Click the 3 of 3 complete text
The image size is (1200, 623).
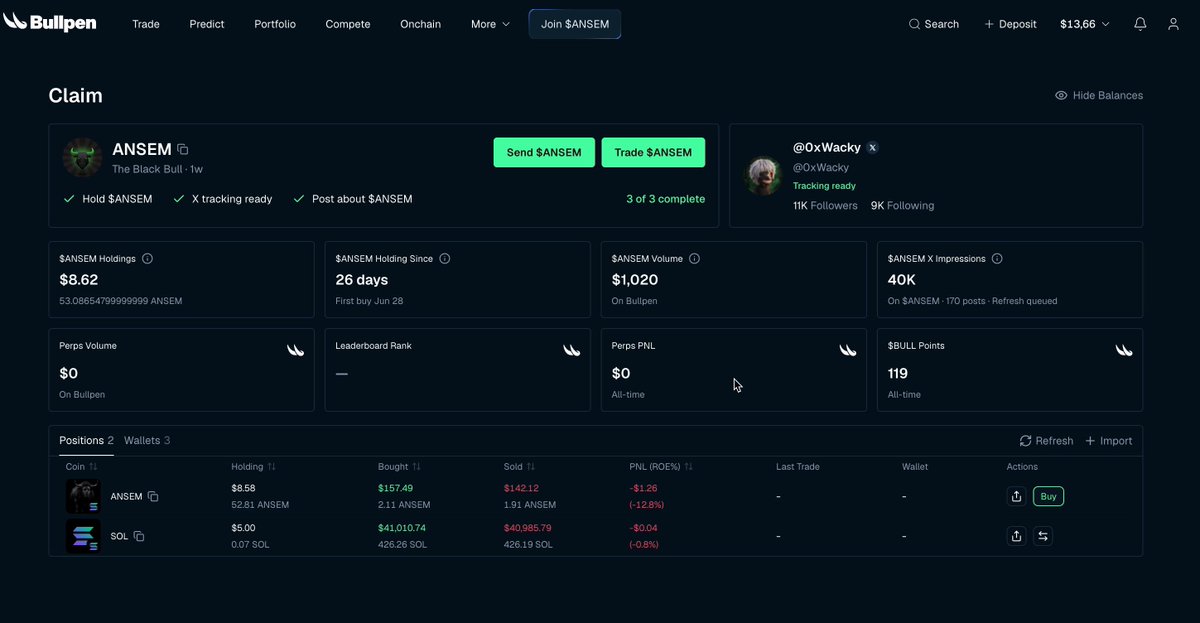tap(665, 199)
